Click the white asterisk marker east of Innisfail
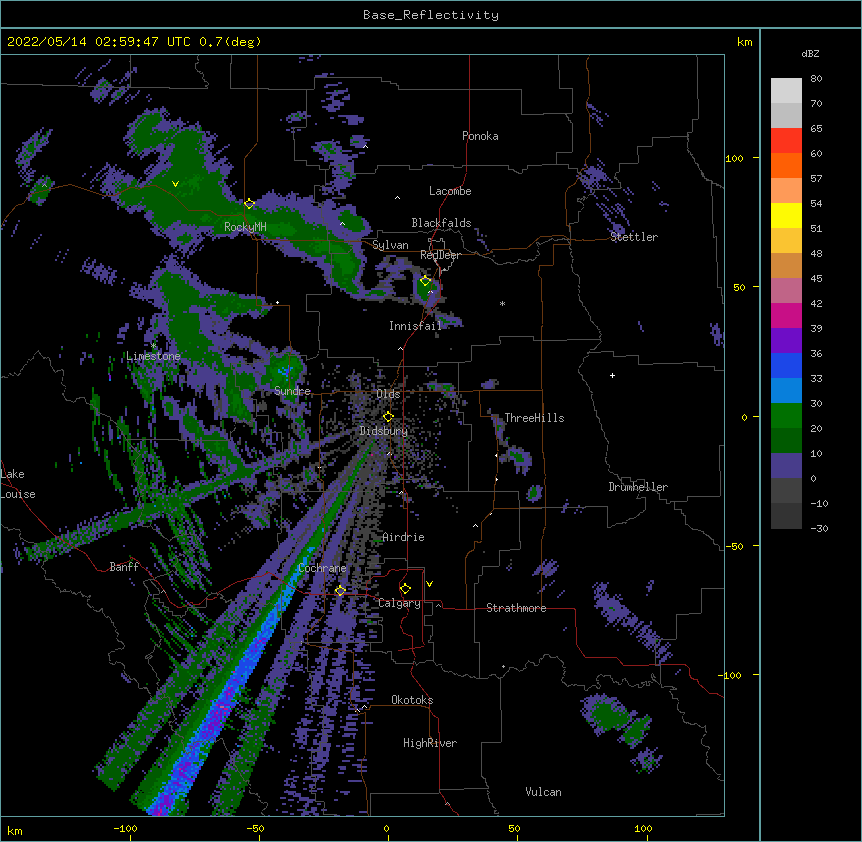 502,303
